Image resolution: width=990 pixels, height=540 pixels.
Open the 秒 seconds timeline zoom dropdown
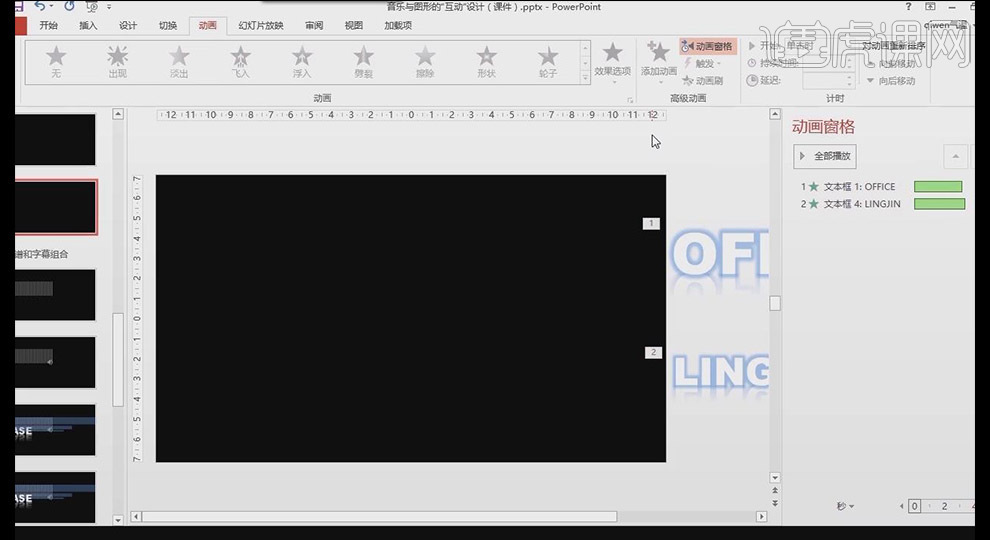point(845,506)
